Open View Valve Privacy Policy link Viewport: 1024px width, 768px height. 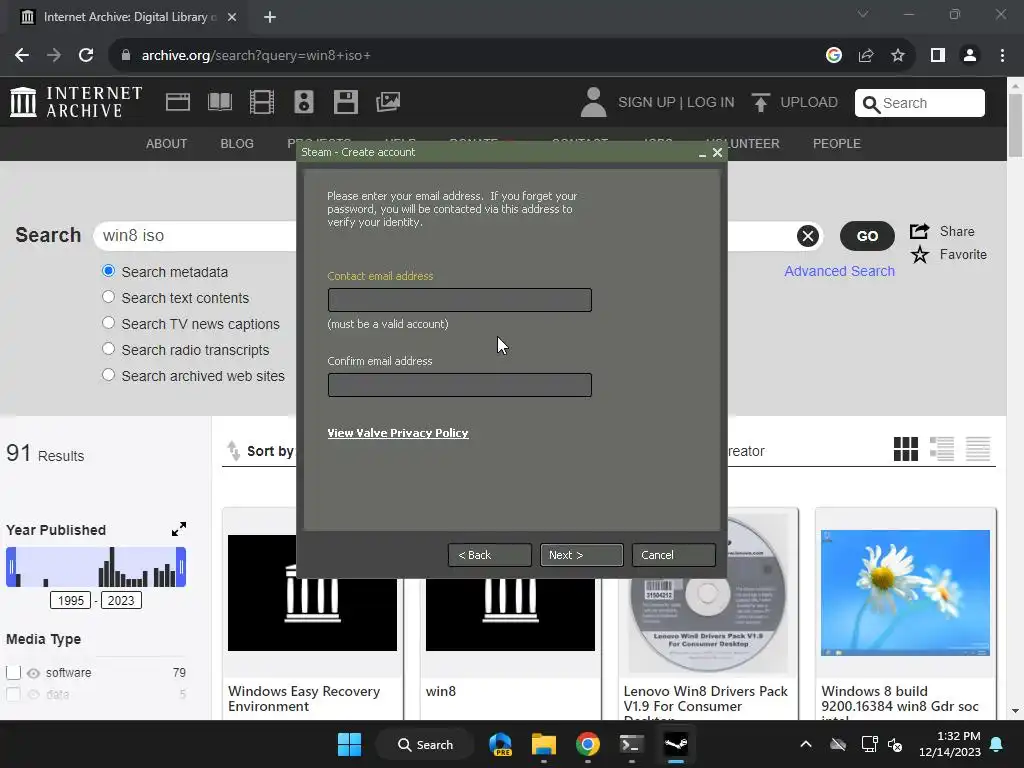398,433
